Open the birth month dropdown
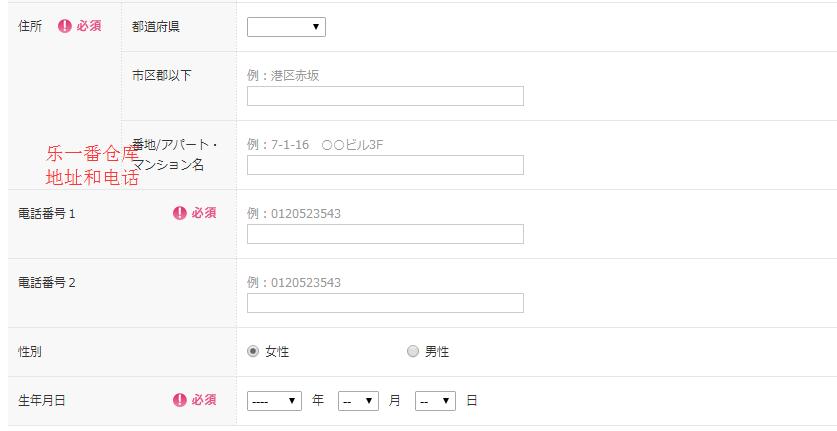Screen dimensions: 837x431 pos(358,400)
